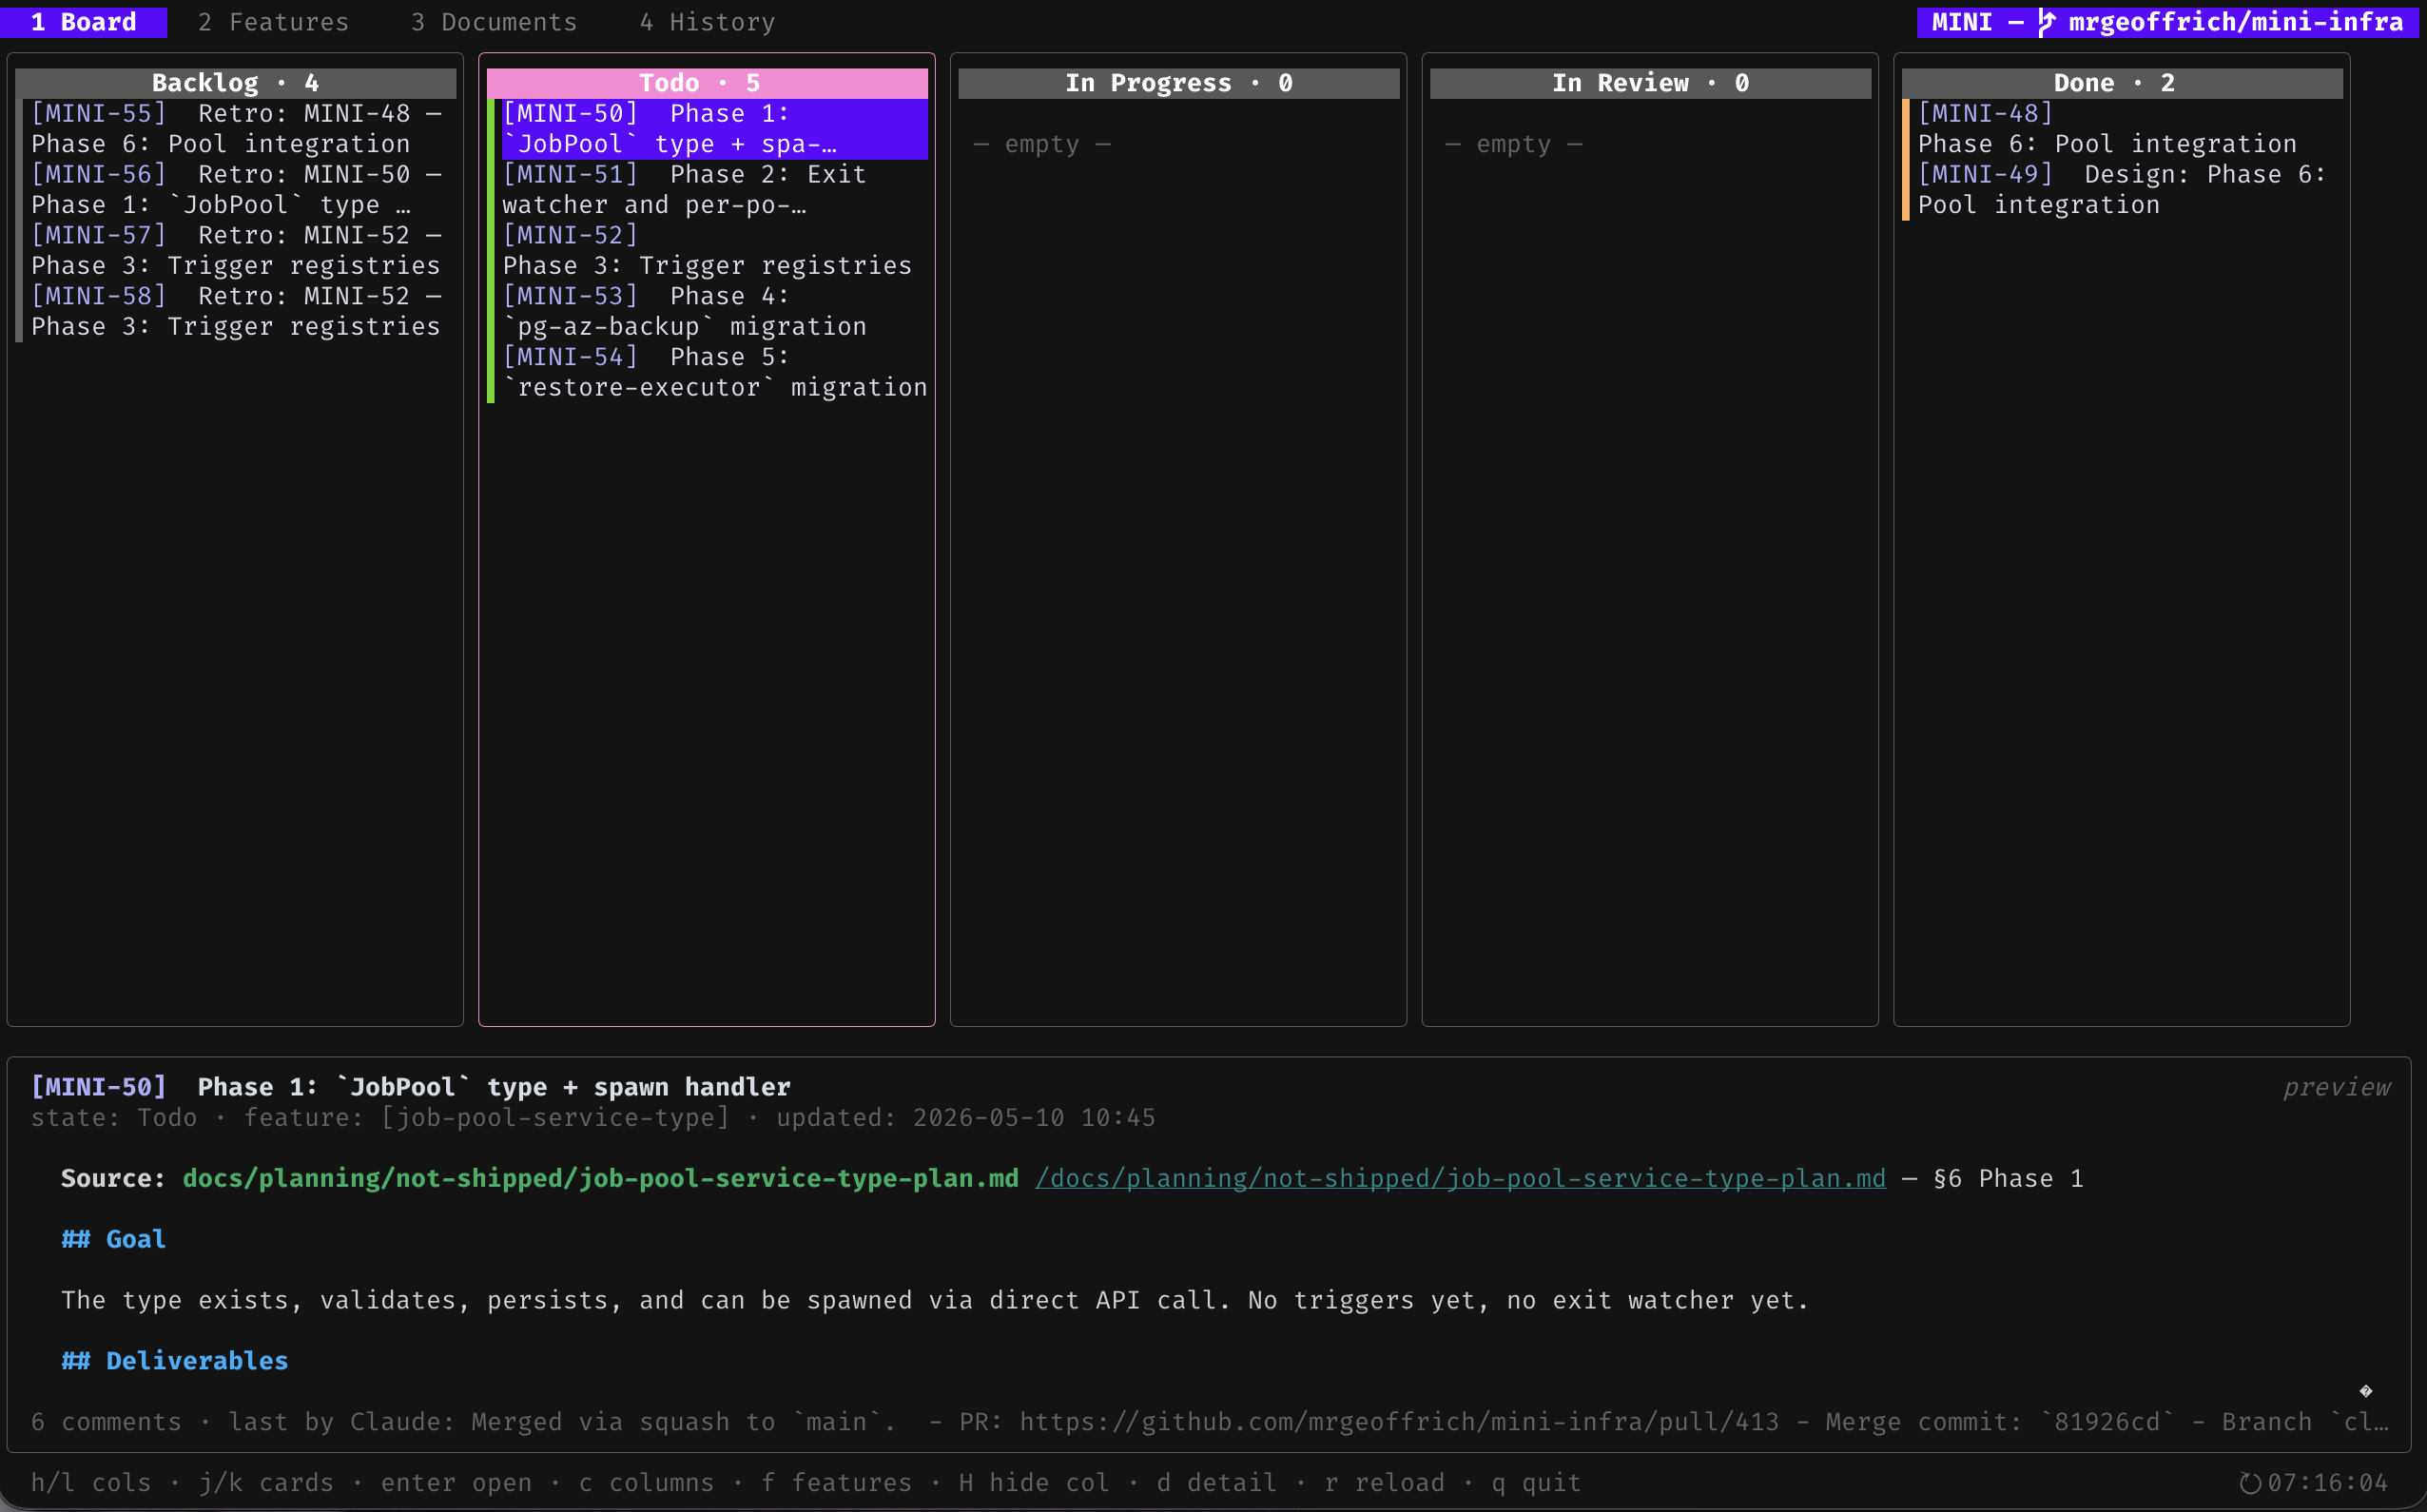Click the job-pool-service-type feature tag
This screenshot has height=1512, width=2427.
tap(555, 1118)
